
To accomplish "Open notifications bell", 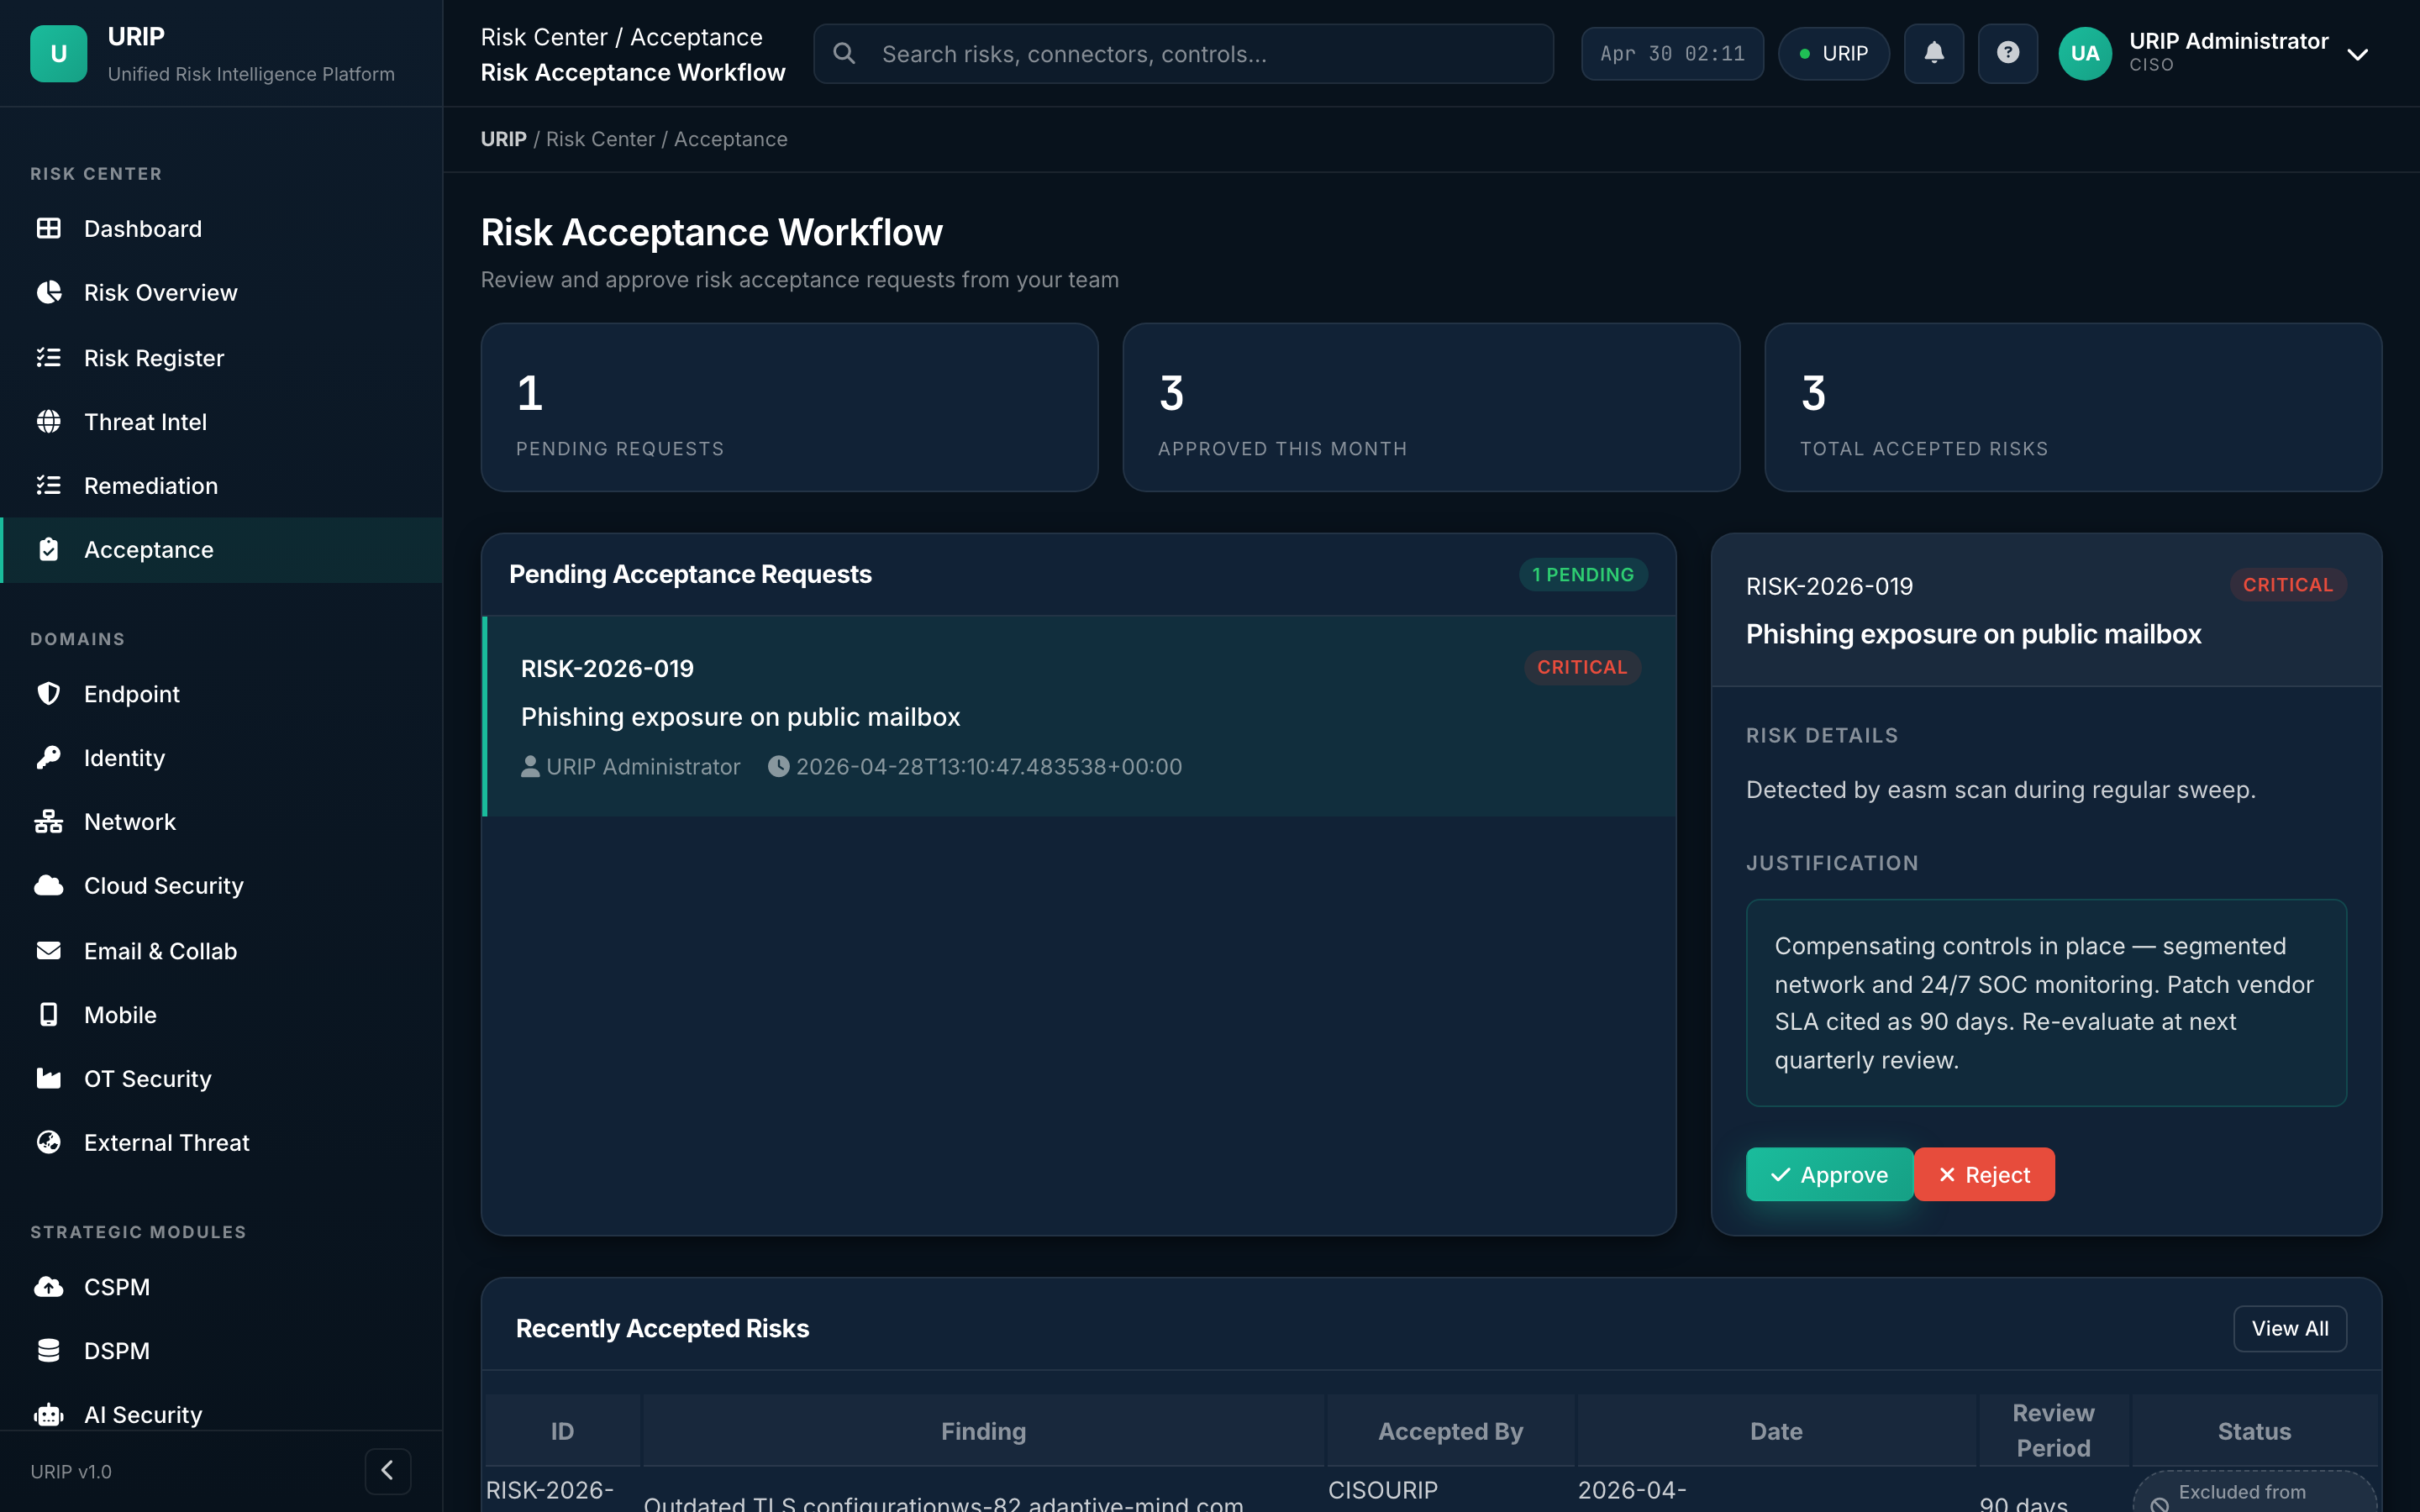I will click(x=1934, y=53).
